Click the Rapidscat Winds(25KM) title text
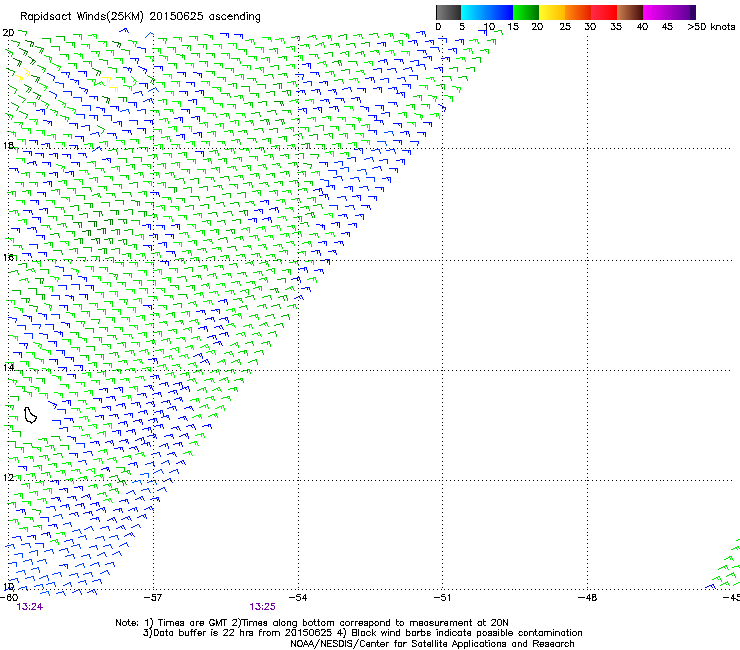The height and width of the screenshot is (650, 740). coord(81,17)
